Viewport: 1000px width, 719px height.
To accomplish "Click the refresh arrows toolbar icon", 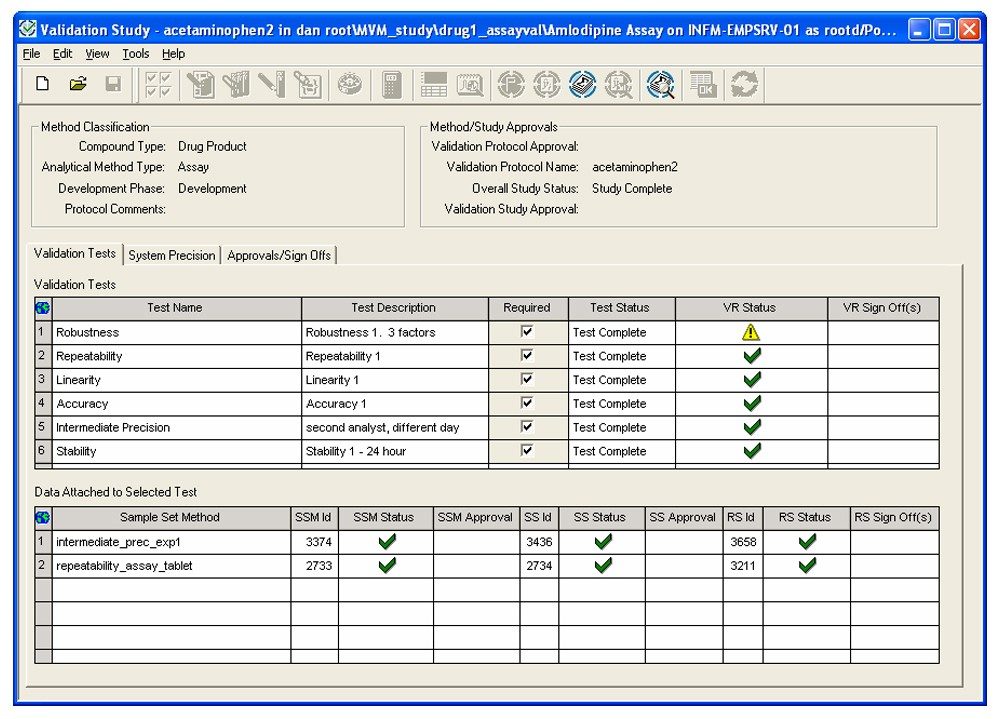I will (744, 84).
